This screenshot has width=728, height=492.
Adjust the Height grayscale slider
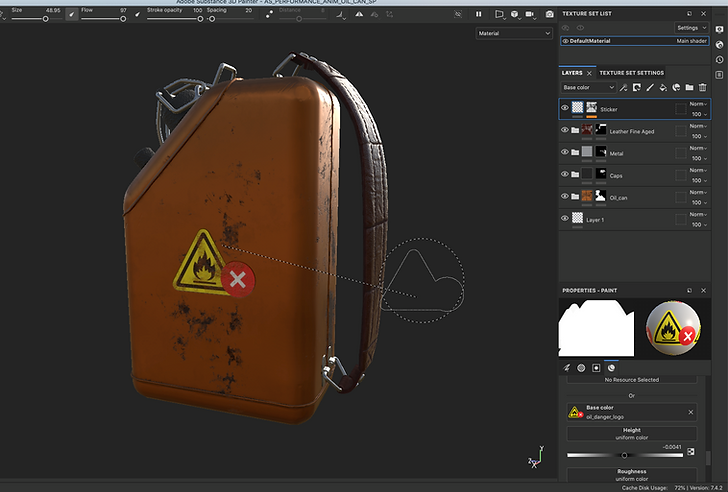624,455
